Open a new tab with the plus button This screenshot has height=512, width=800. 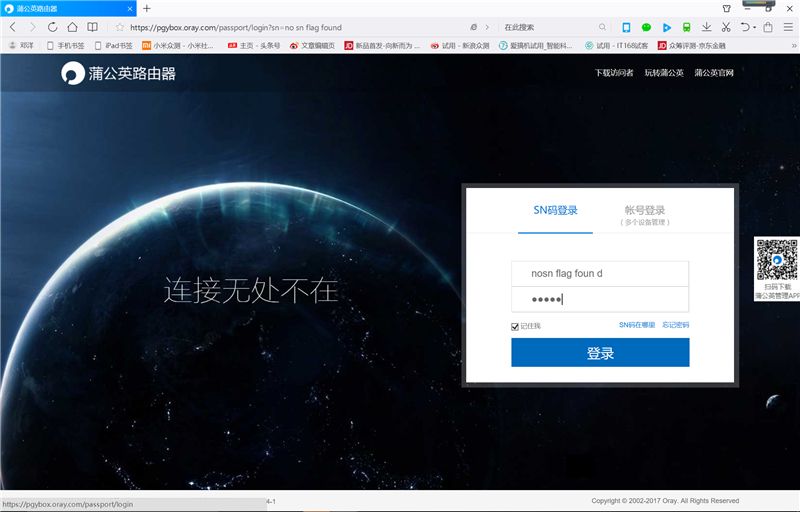click(x=147, y=8)
